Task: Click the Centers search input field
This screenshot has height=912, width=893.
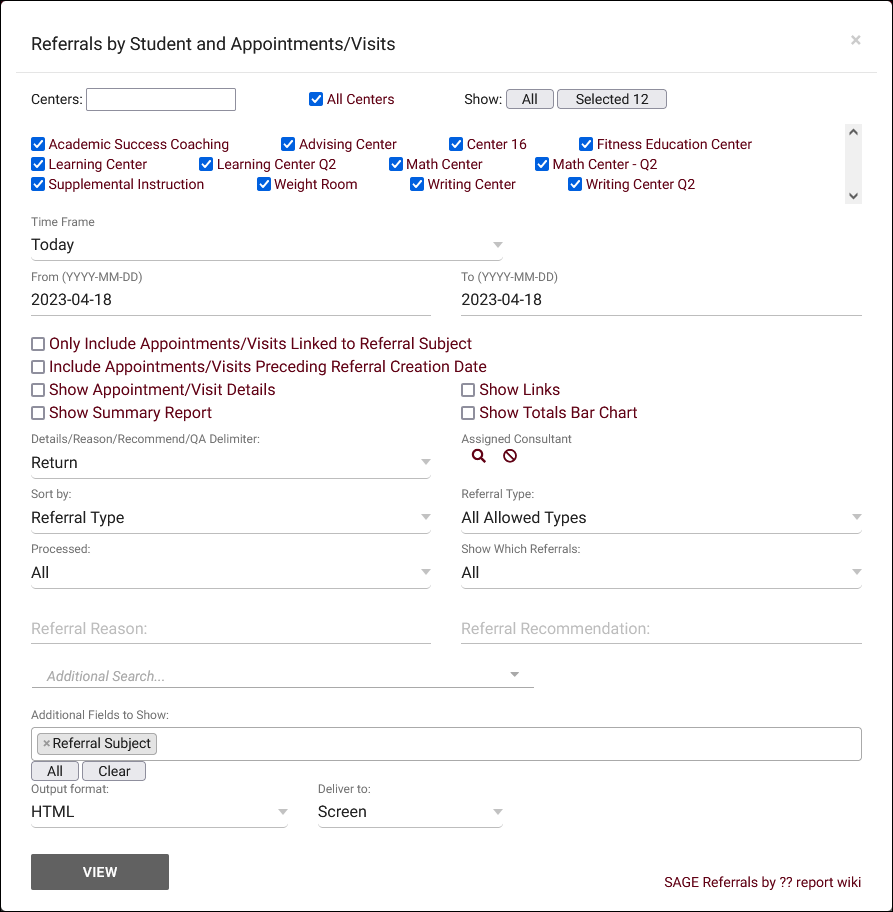Action: click(x=161, y=99)
